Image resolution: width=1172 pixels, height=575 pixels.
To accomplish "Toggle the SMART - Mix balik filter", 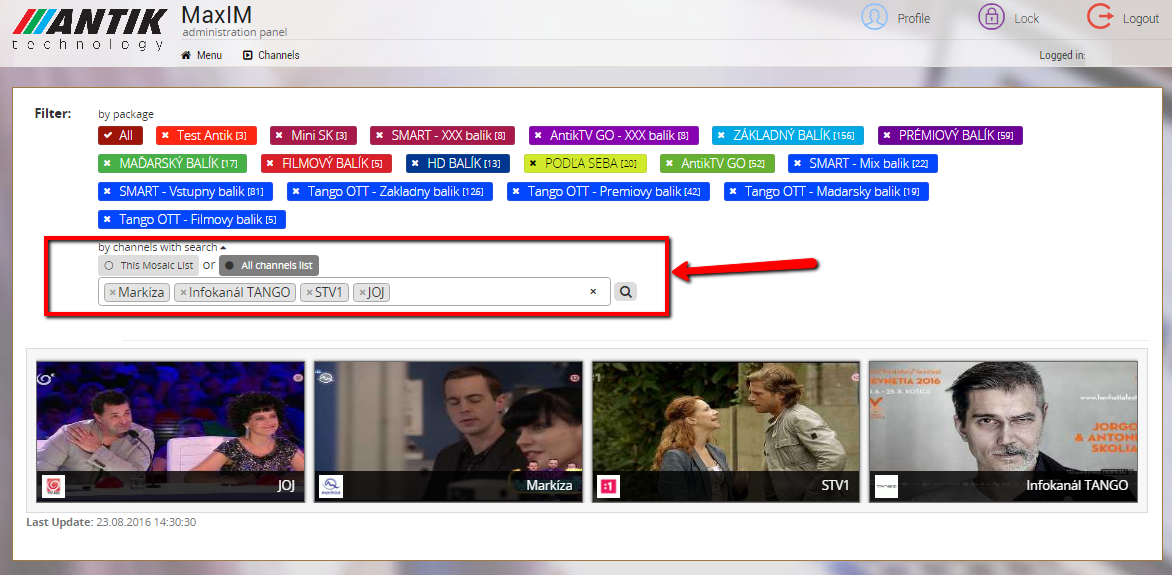I will (x=863, y=163).
